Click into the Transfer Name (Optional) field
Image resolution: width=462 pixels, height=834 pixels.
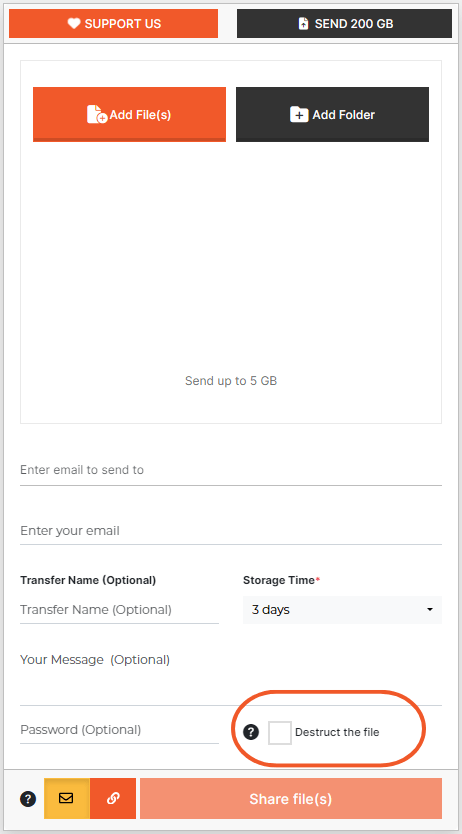(x=120, y=610)
